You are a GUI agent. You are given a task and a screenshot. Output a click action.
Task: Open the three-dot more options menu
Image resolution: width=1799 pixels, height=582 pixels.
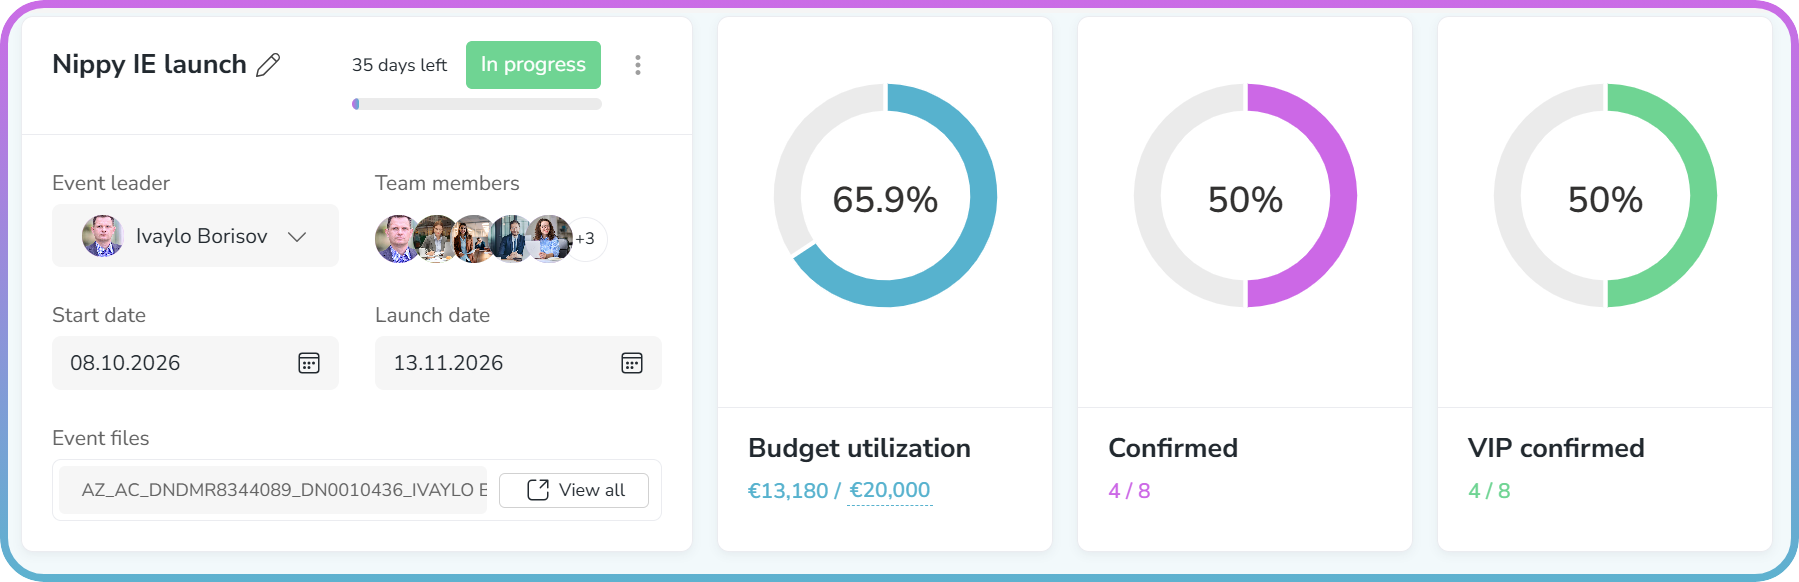(638, 65)
